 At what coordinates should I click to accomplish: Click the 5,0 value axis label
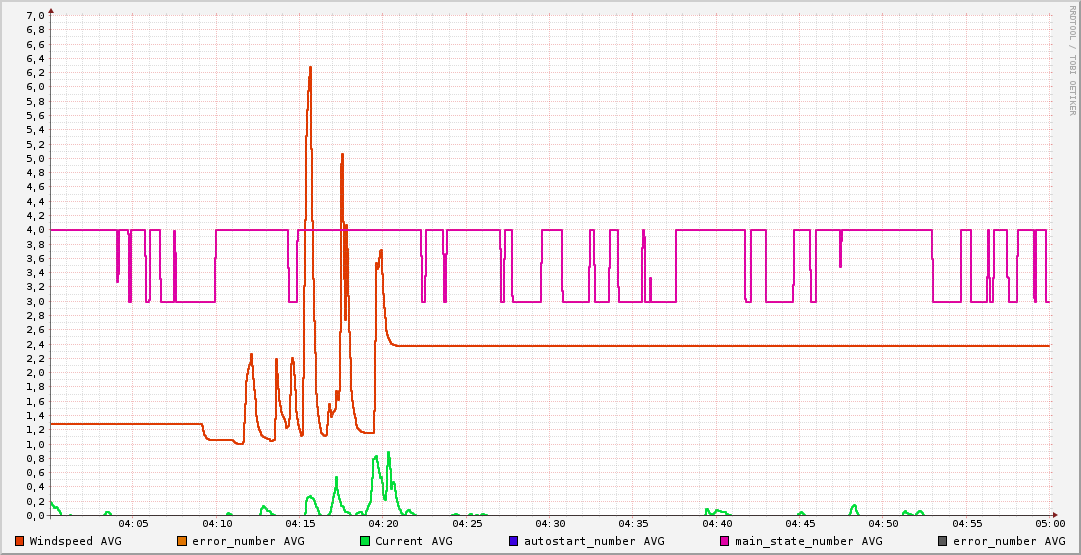click(x=35, y=158)
